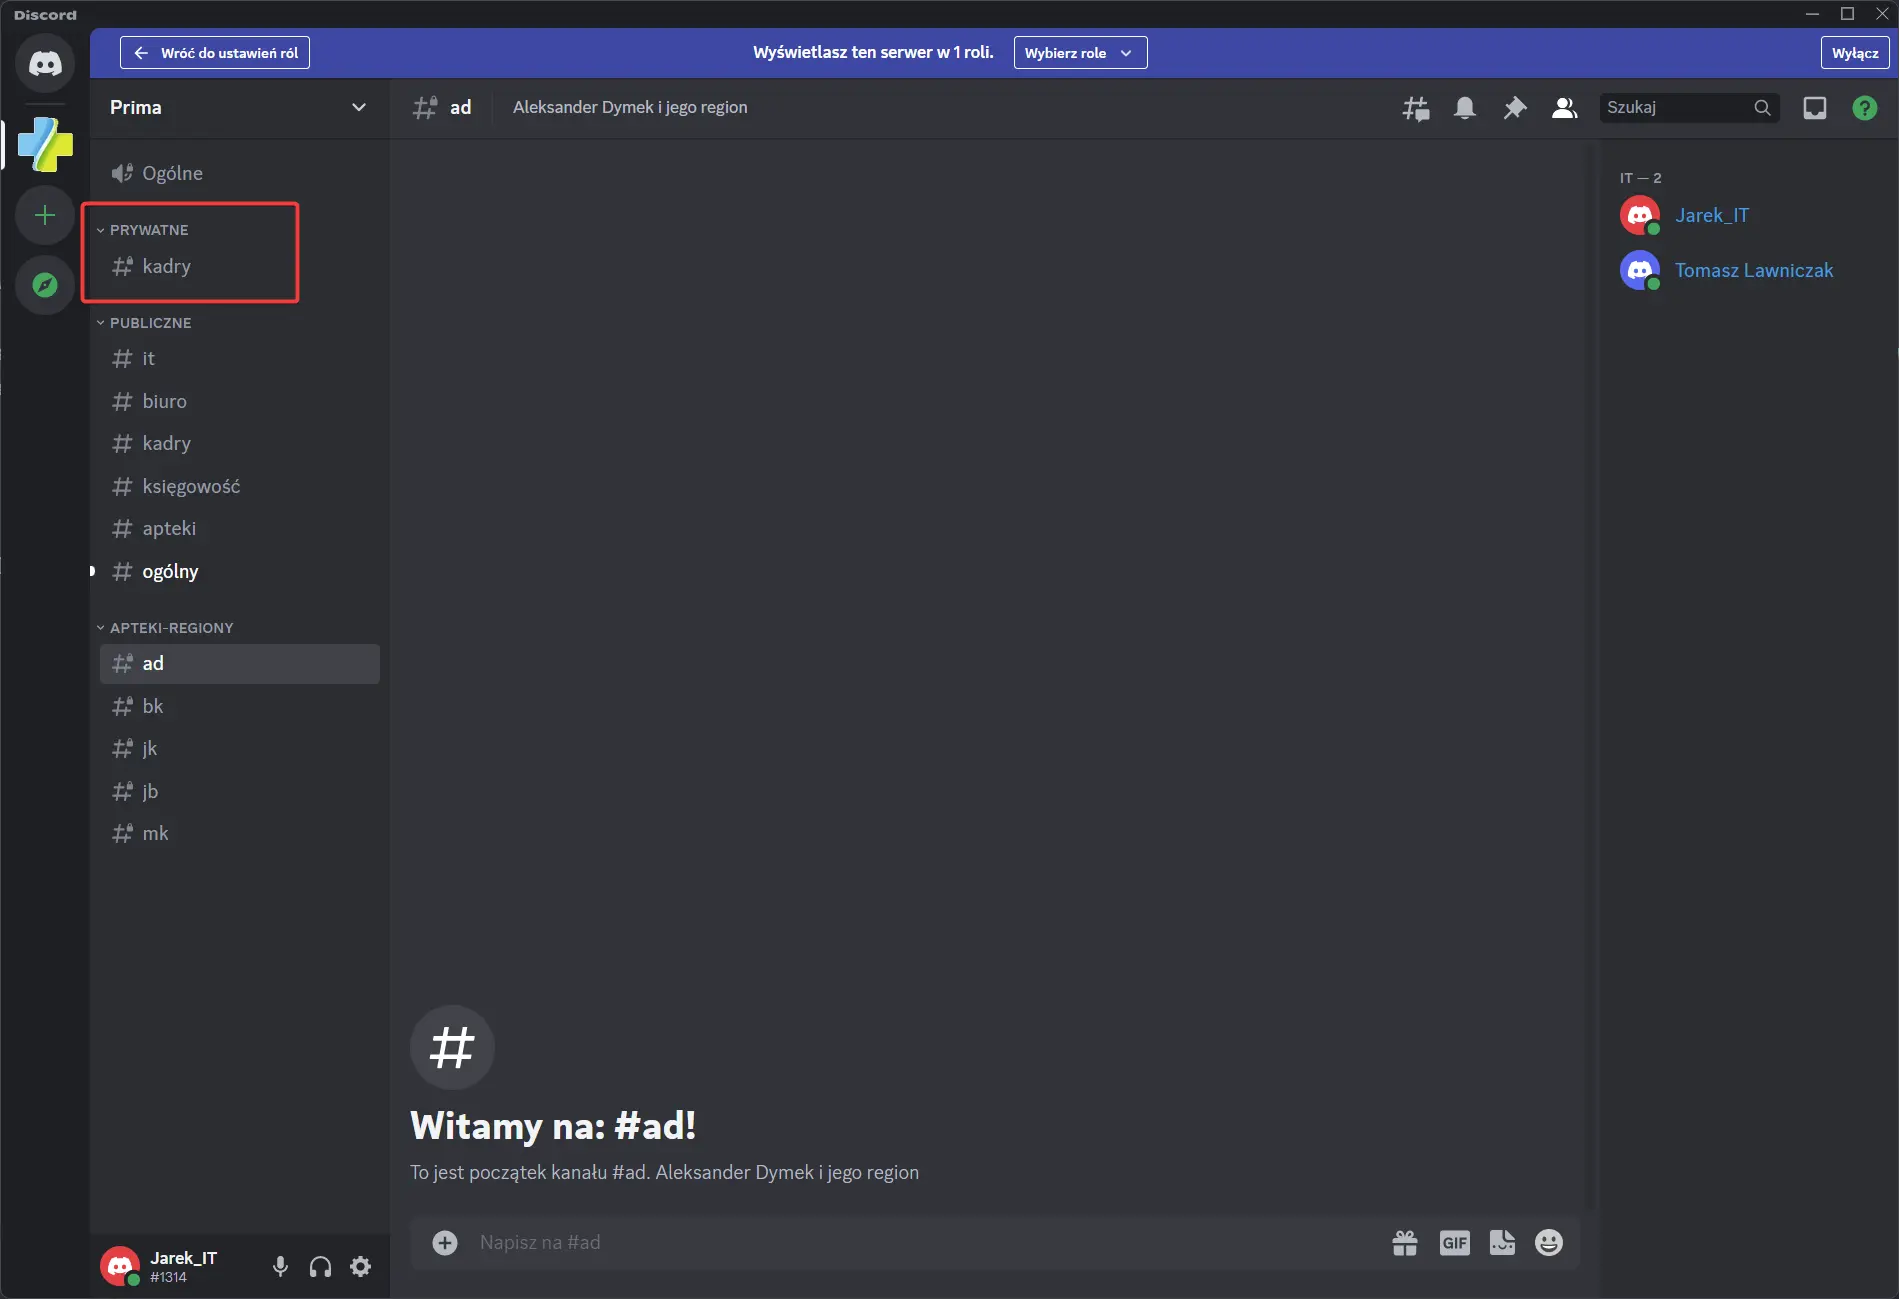Go back via Wróć do ustawień ról
Image resolution: width=1899 pixels, height=1299 pixels.
coord(215,53)
